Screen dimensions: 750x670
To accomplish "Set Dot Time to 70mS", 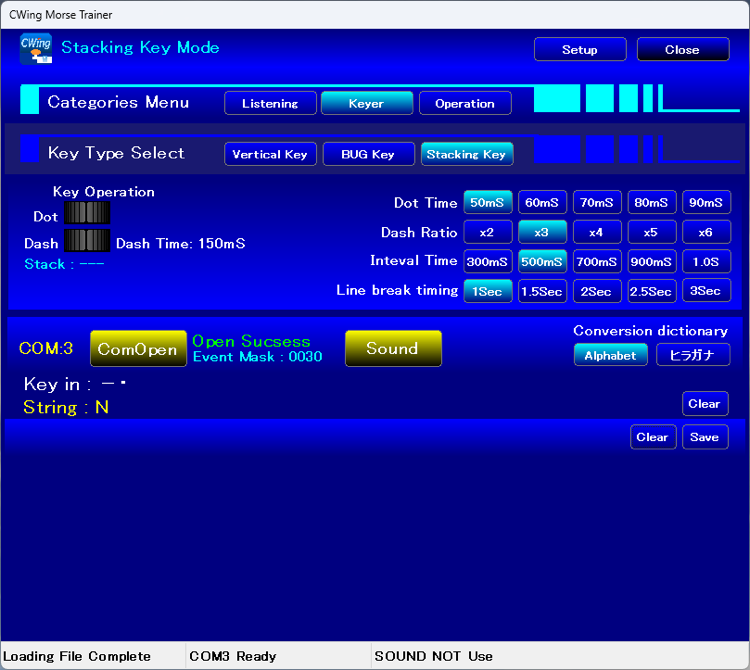I will coord(596,203).
